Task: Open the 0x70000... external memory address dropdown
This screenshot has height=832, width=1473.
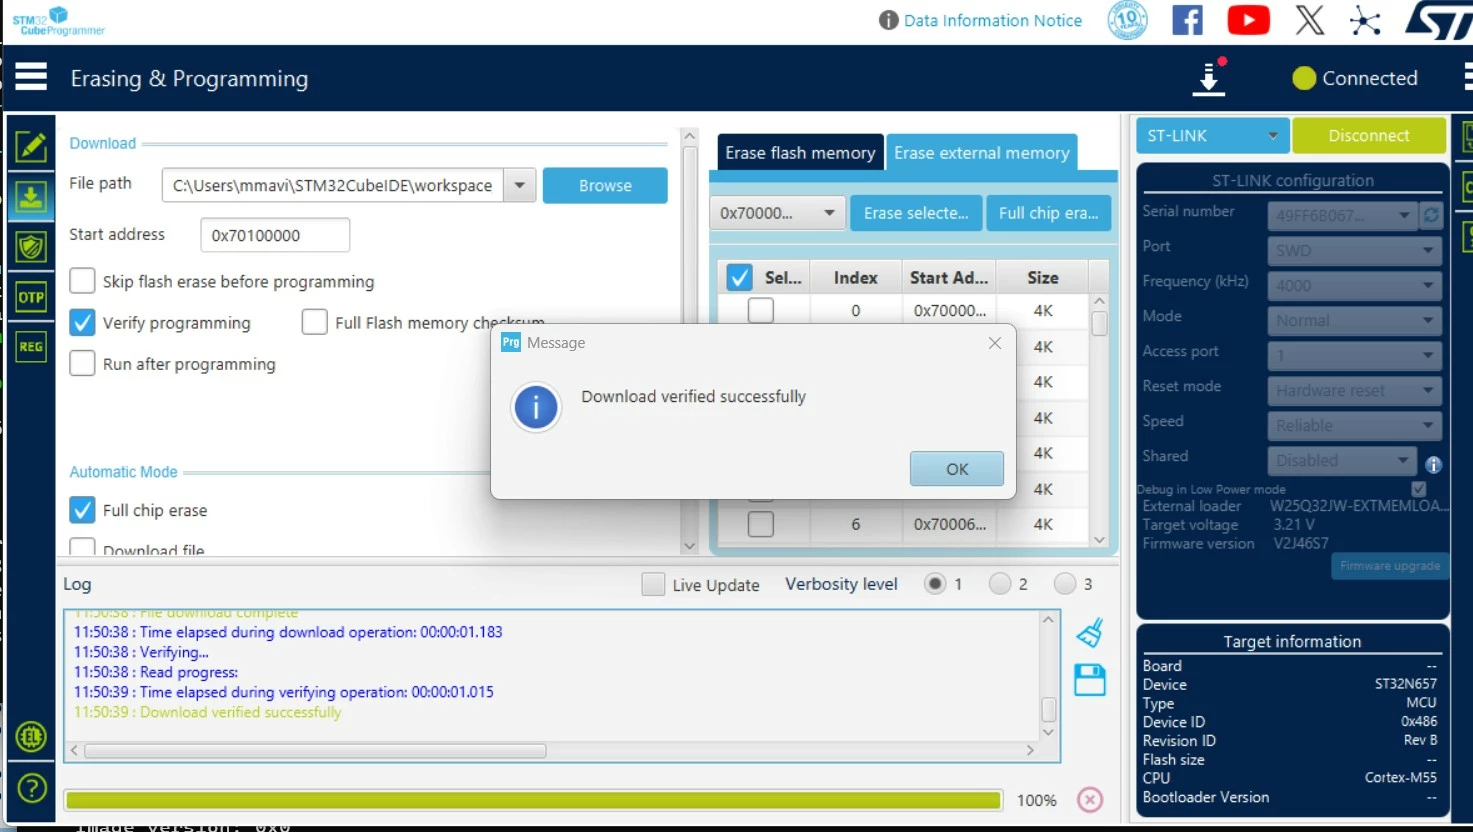Action: (x=777, y=213)
